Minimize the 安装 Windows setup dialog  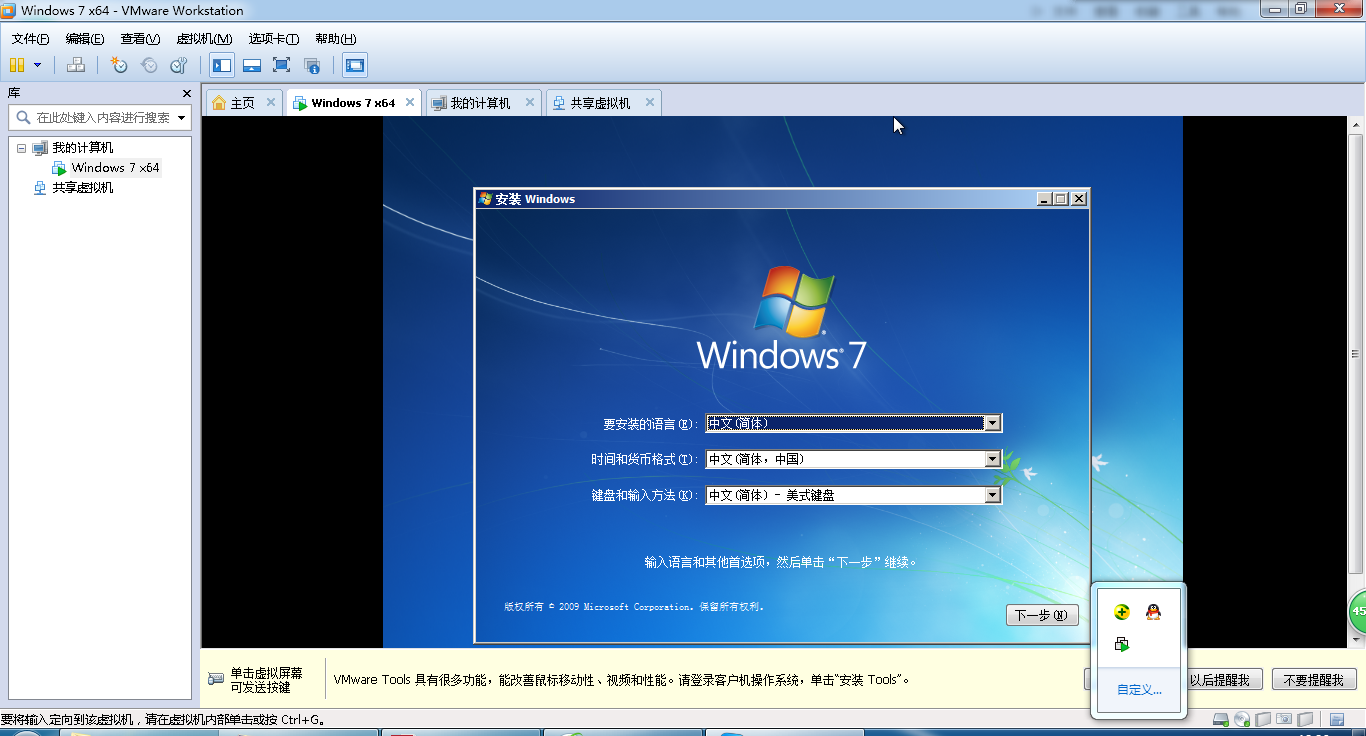point(1045,199)
